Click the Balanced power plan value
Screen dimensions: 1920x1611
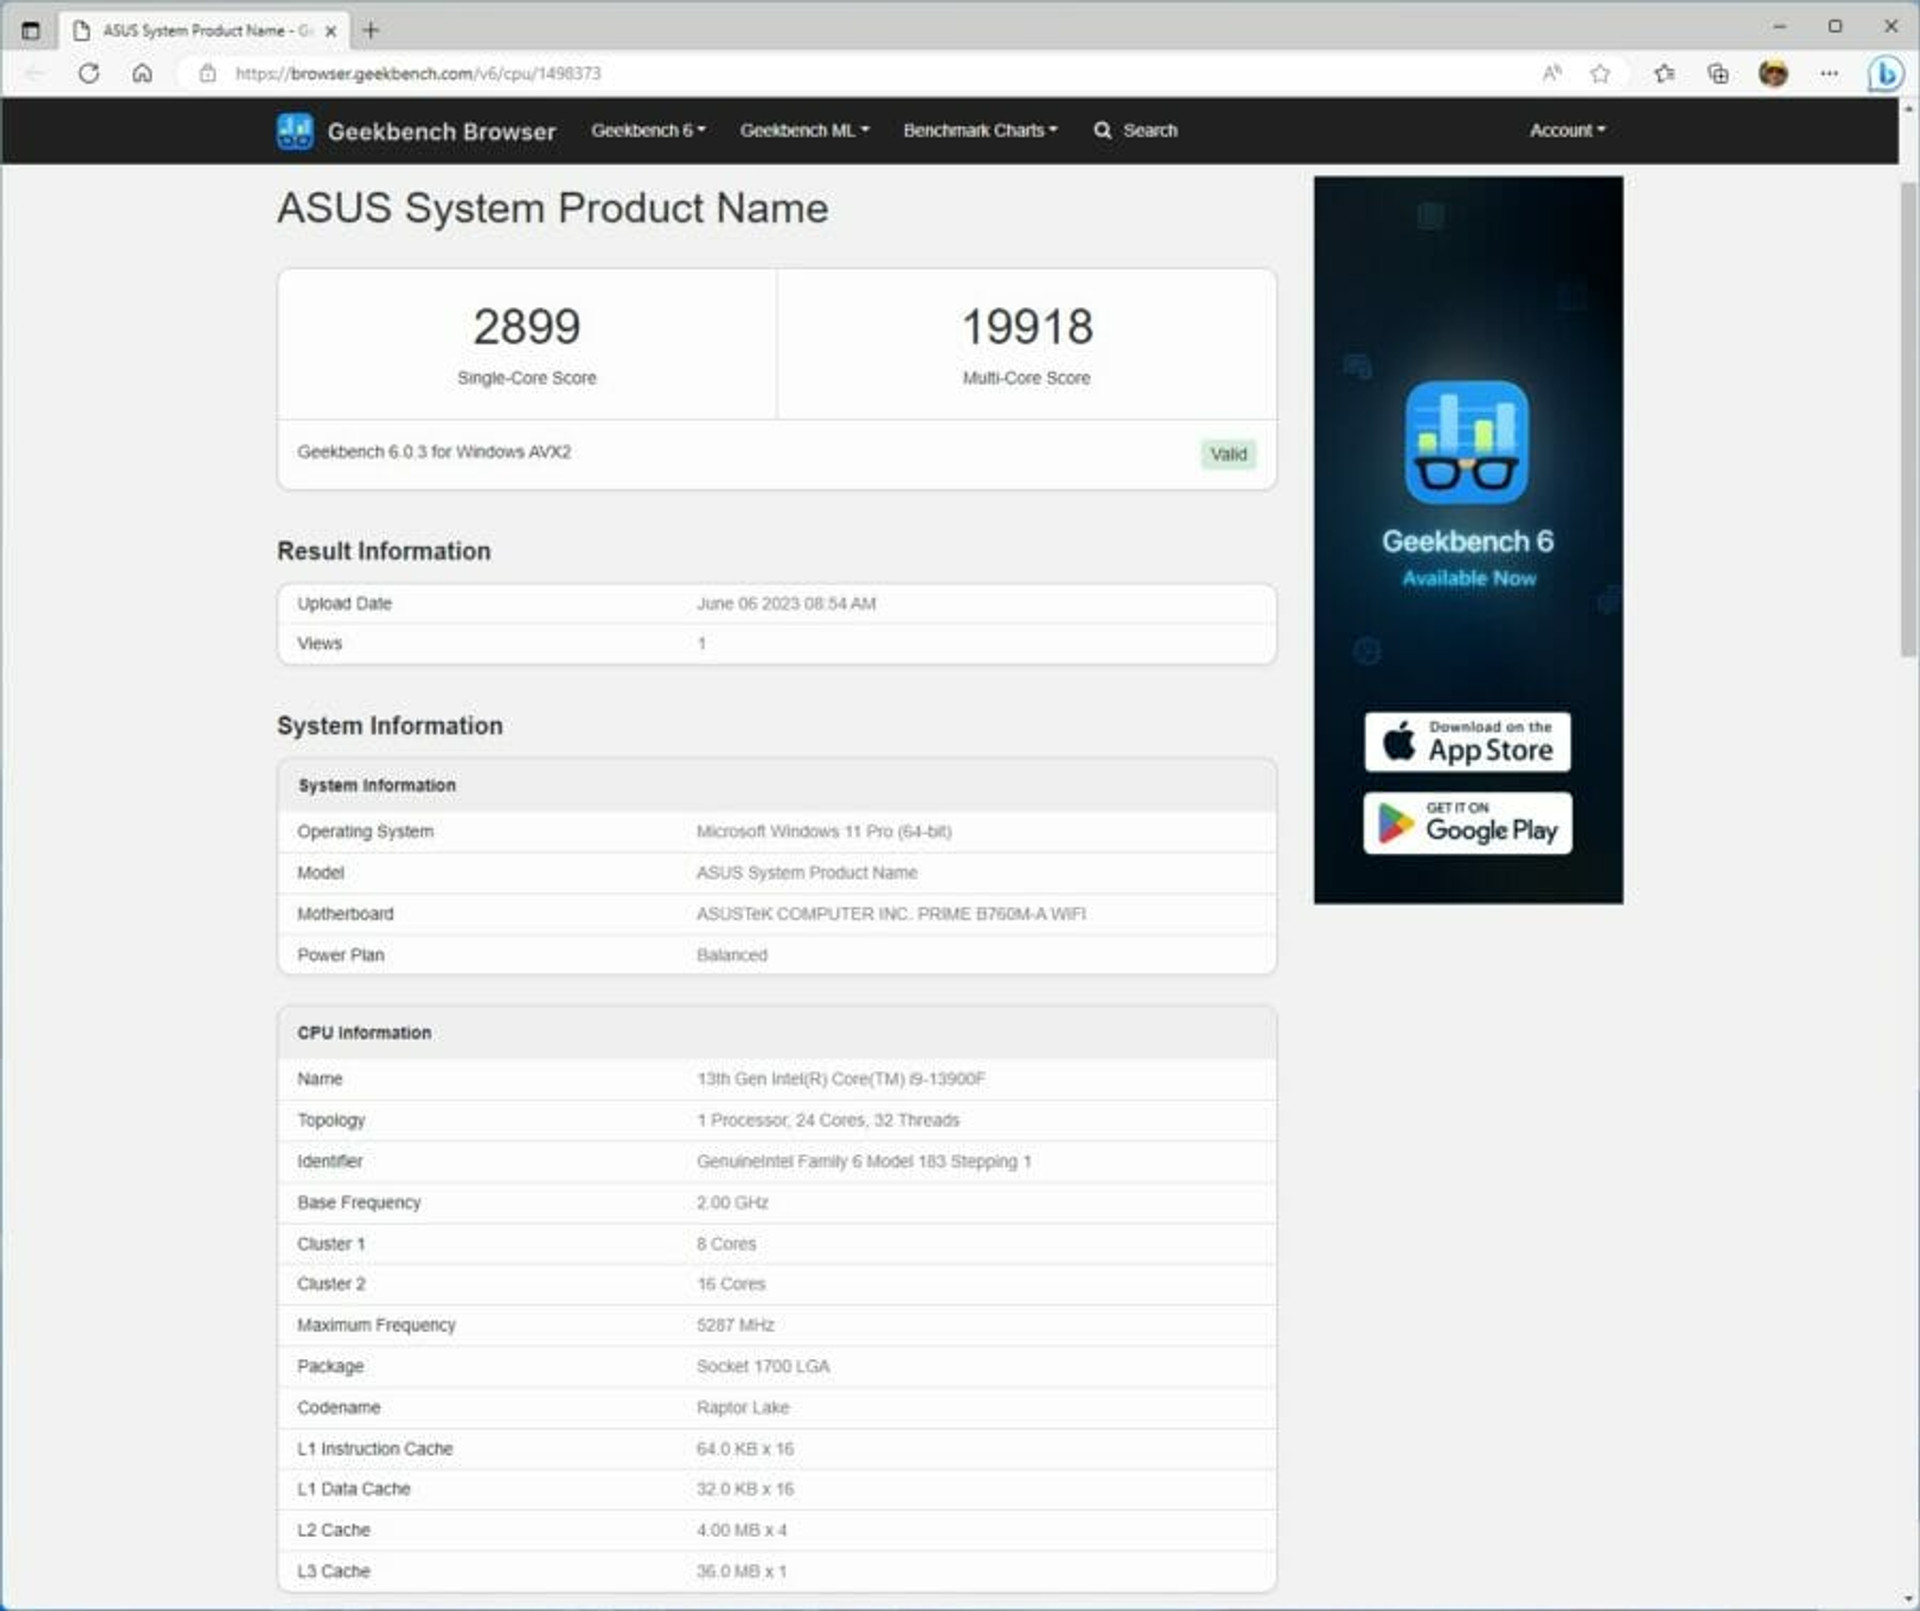coord(732,955)
